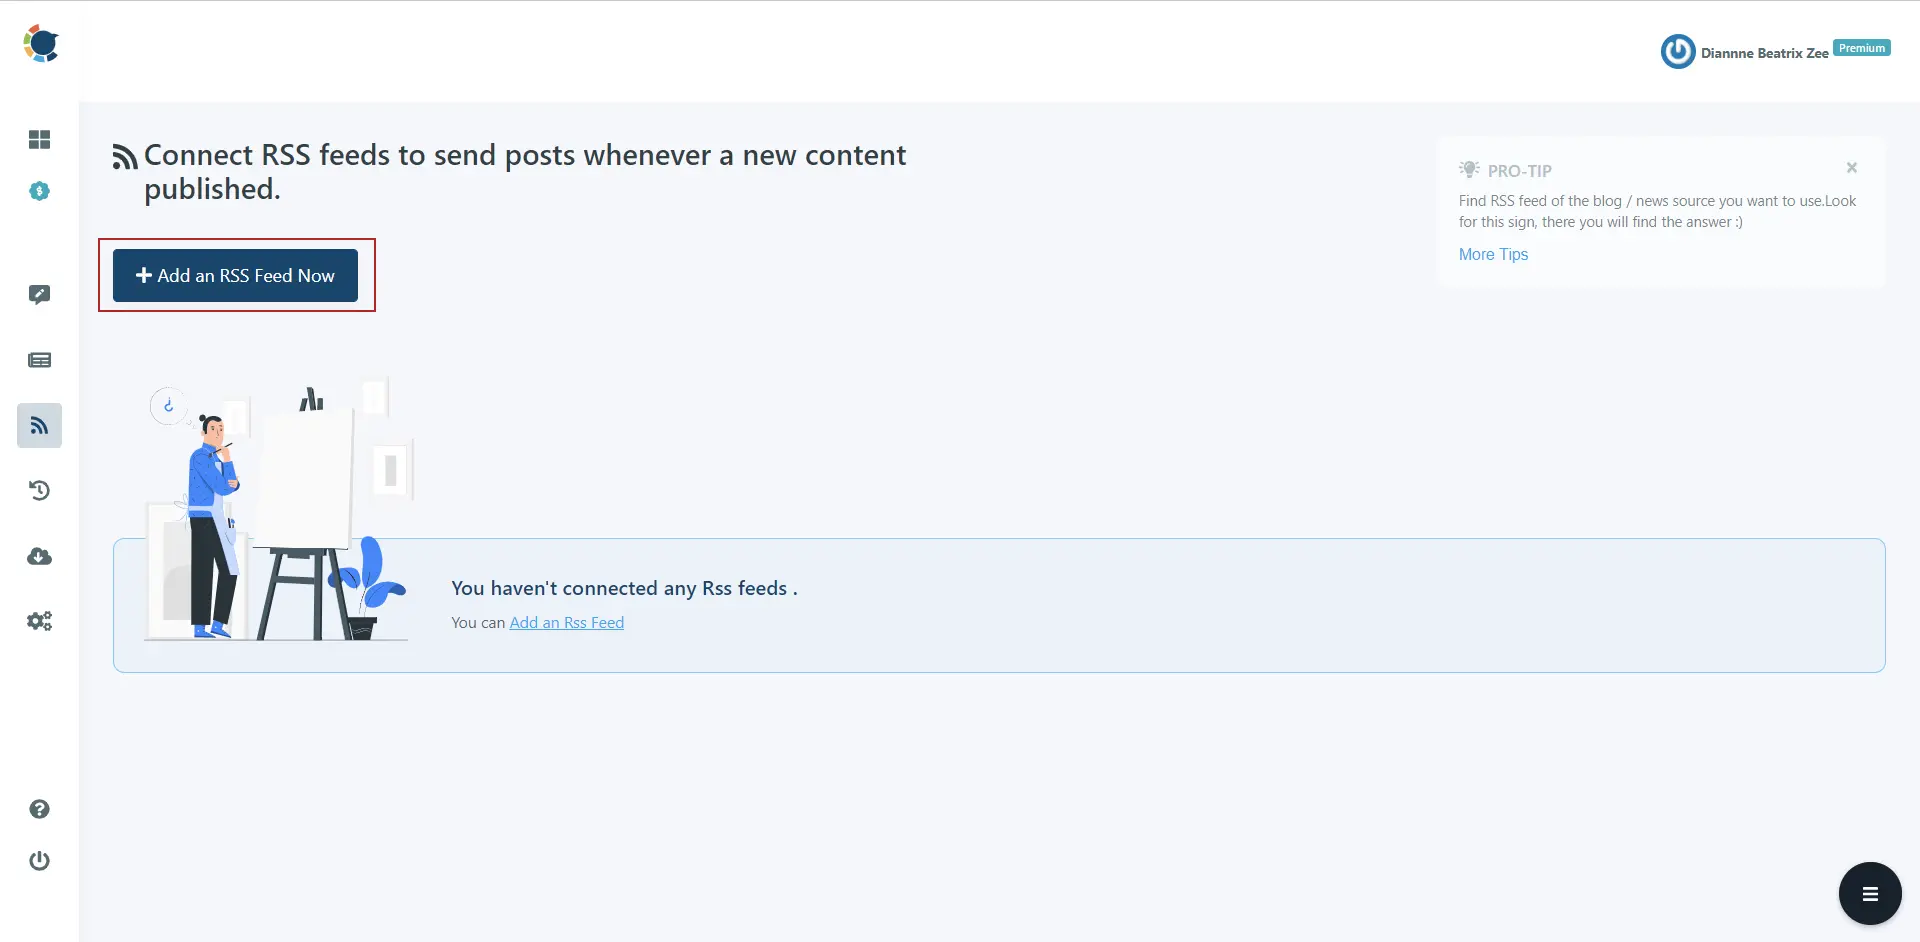Open the compose post tool in sidebar
1920x942 pixels.
[39, 294]
